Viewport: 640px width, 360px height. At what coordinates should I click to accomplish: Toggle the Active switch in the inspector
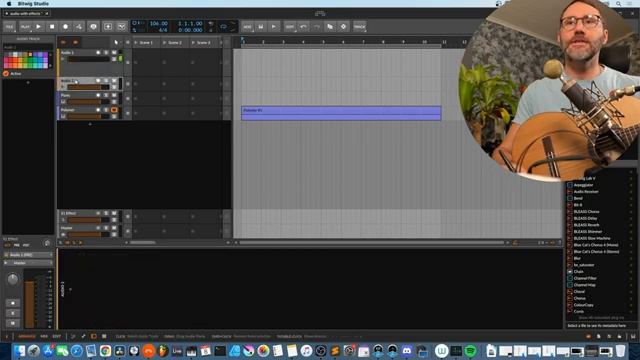(x=6, y=73)
